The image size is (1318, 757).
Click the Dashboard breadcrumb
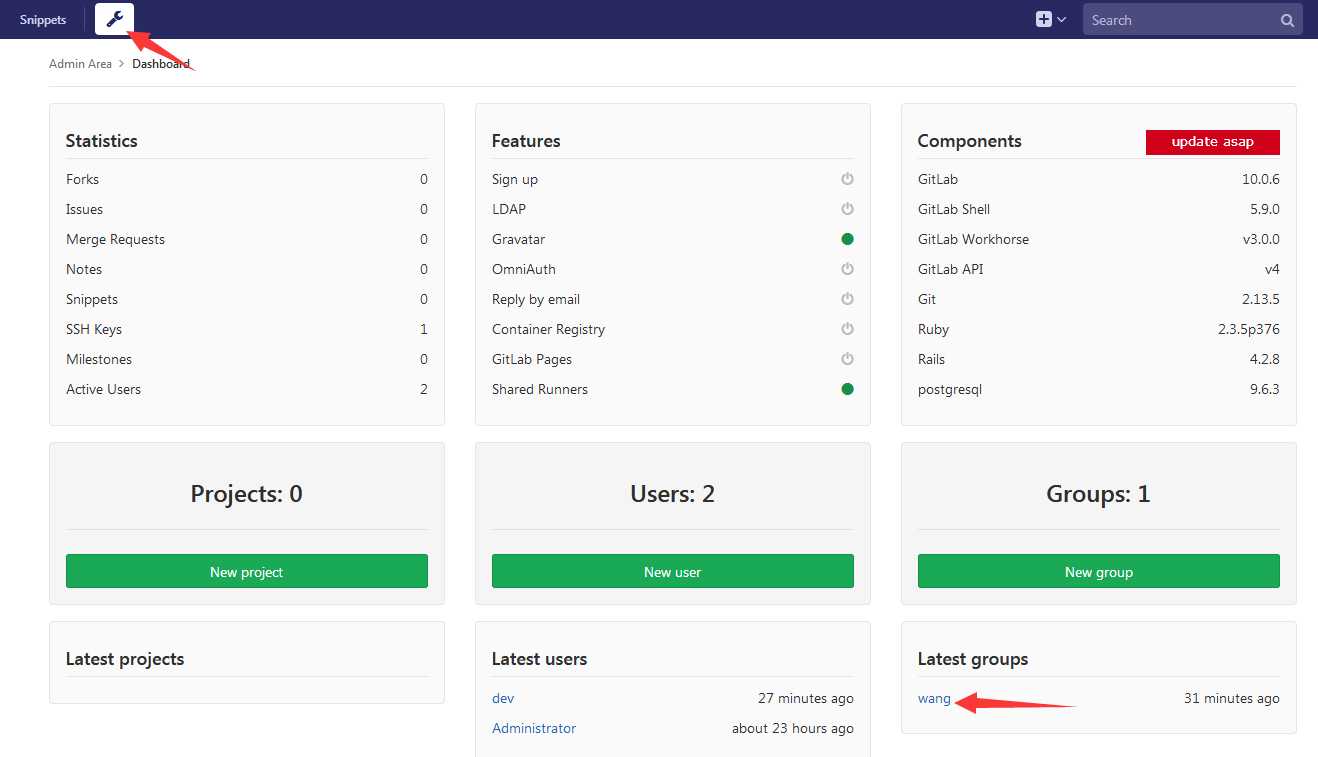pos(161,64)
